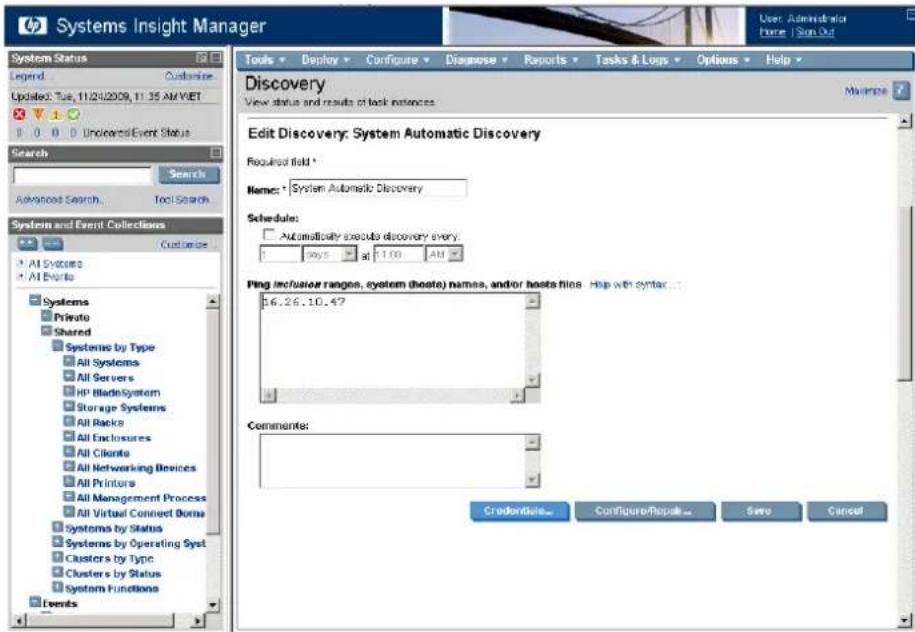Expand the Private tree node

coord(47,316)
